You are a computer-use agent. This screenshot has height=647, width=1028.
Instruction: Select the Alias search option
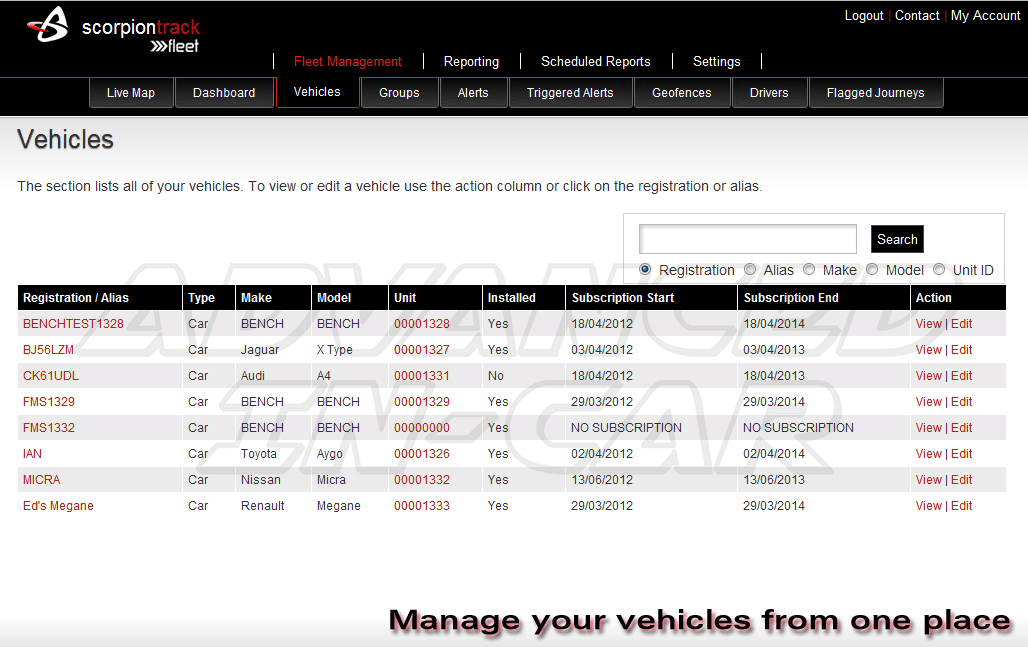[750, 269]
